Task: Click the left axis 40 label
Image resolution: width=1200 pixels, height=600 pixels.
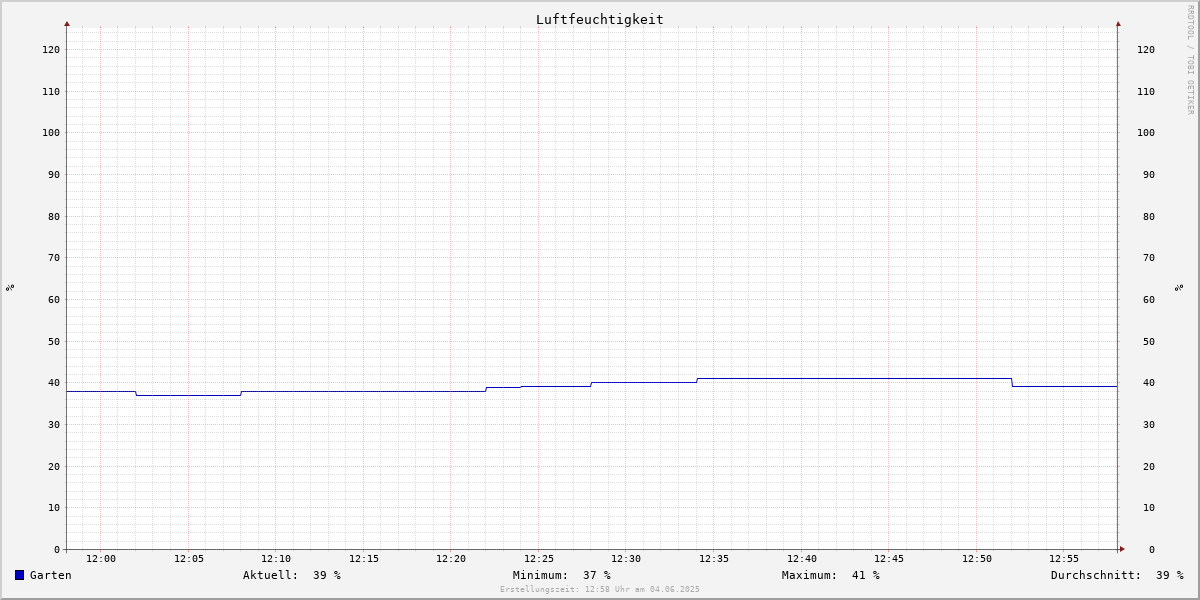Action: tap(54, 382)
